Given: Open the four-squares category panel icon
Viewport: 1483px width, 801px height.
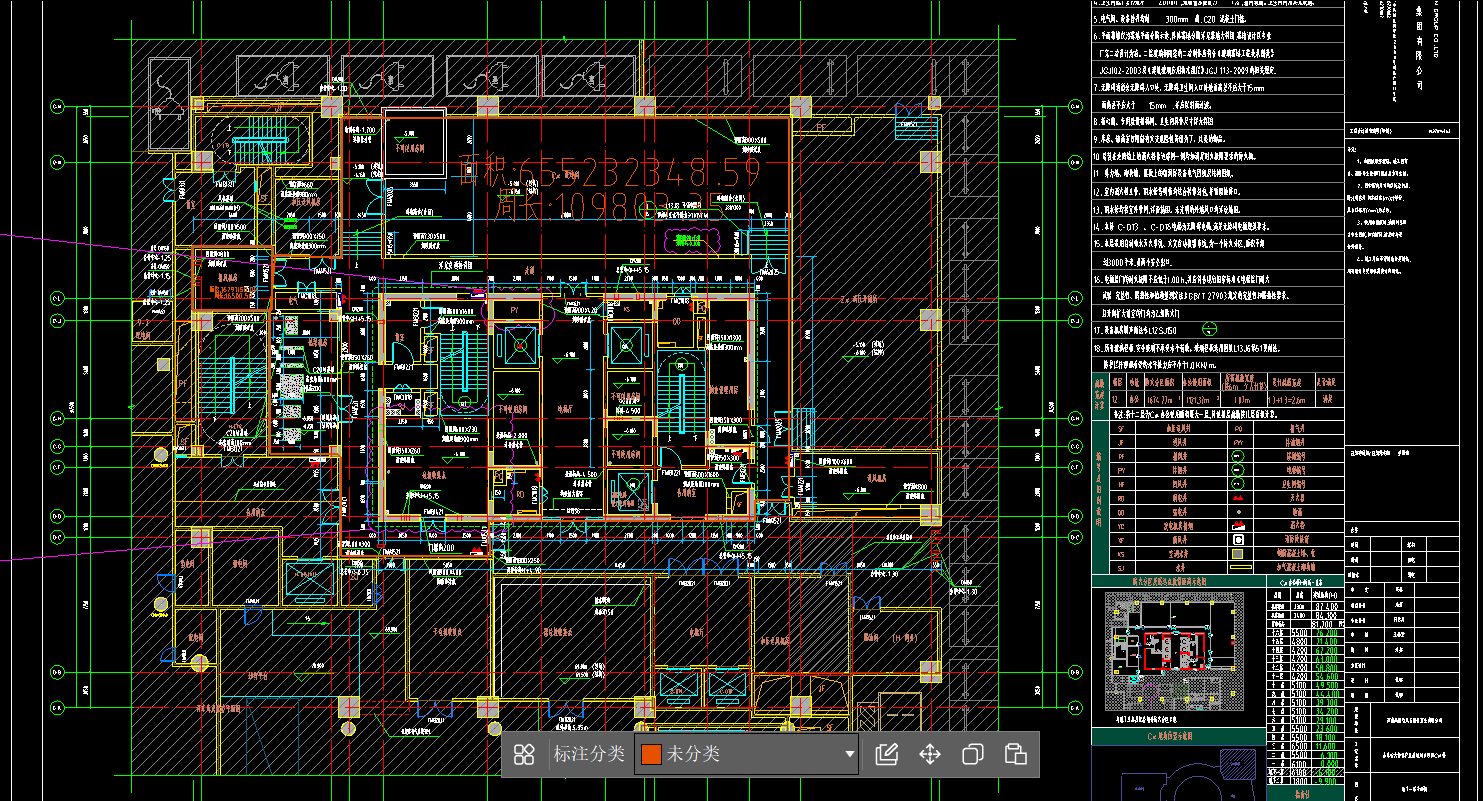Looking at the screenshot, I should click(524, 755).
